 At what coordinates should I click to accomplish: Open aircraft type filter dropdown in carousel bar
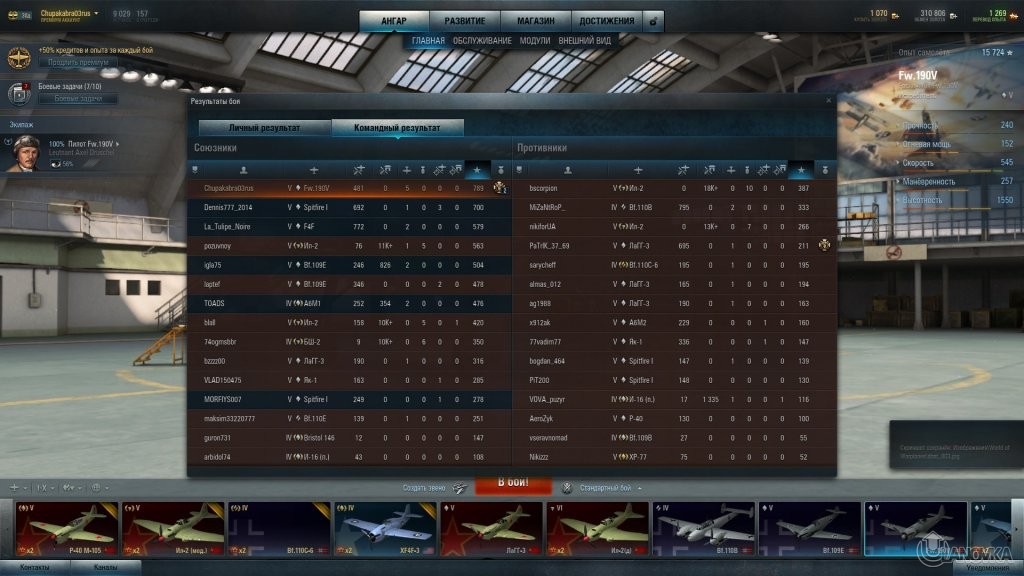tap(18, 488)
